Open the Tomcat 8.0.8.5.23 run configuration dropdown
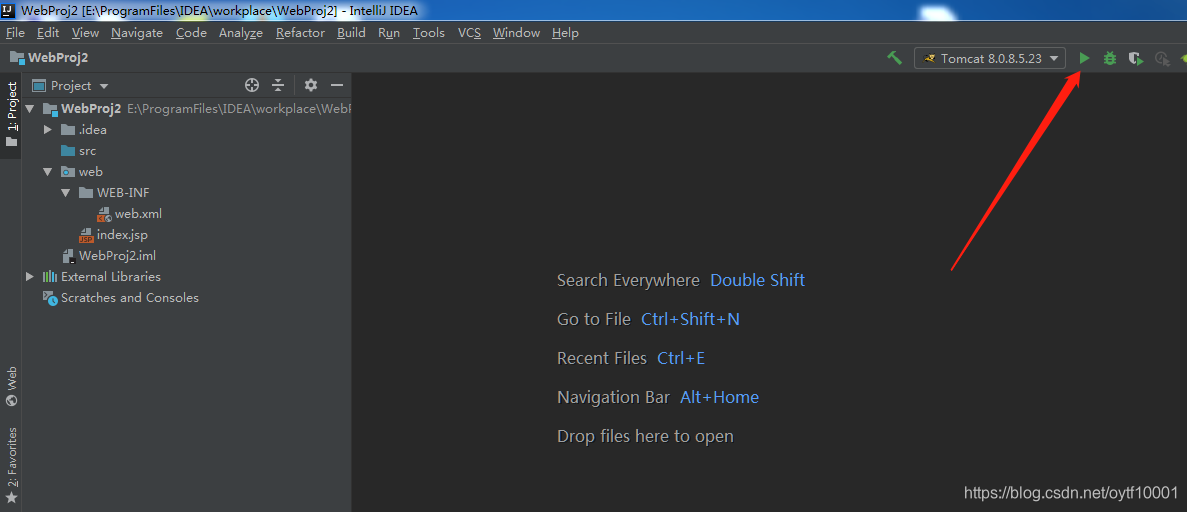 990,58
